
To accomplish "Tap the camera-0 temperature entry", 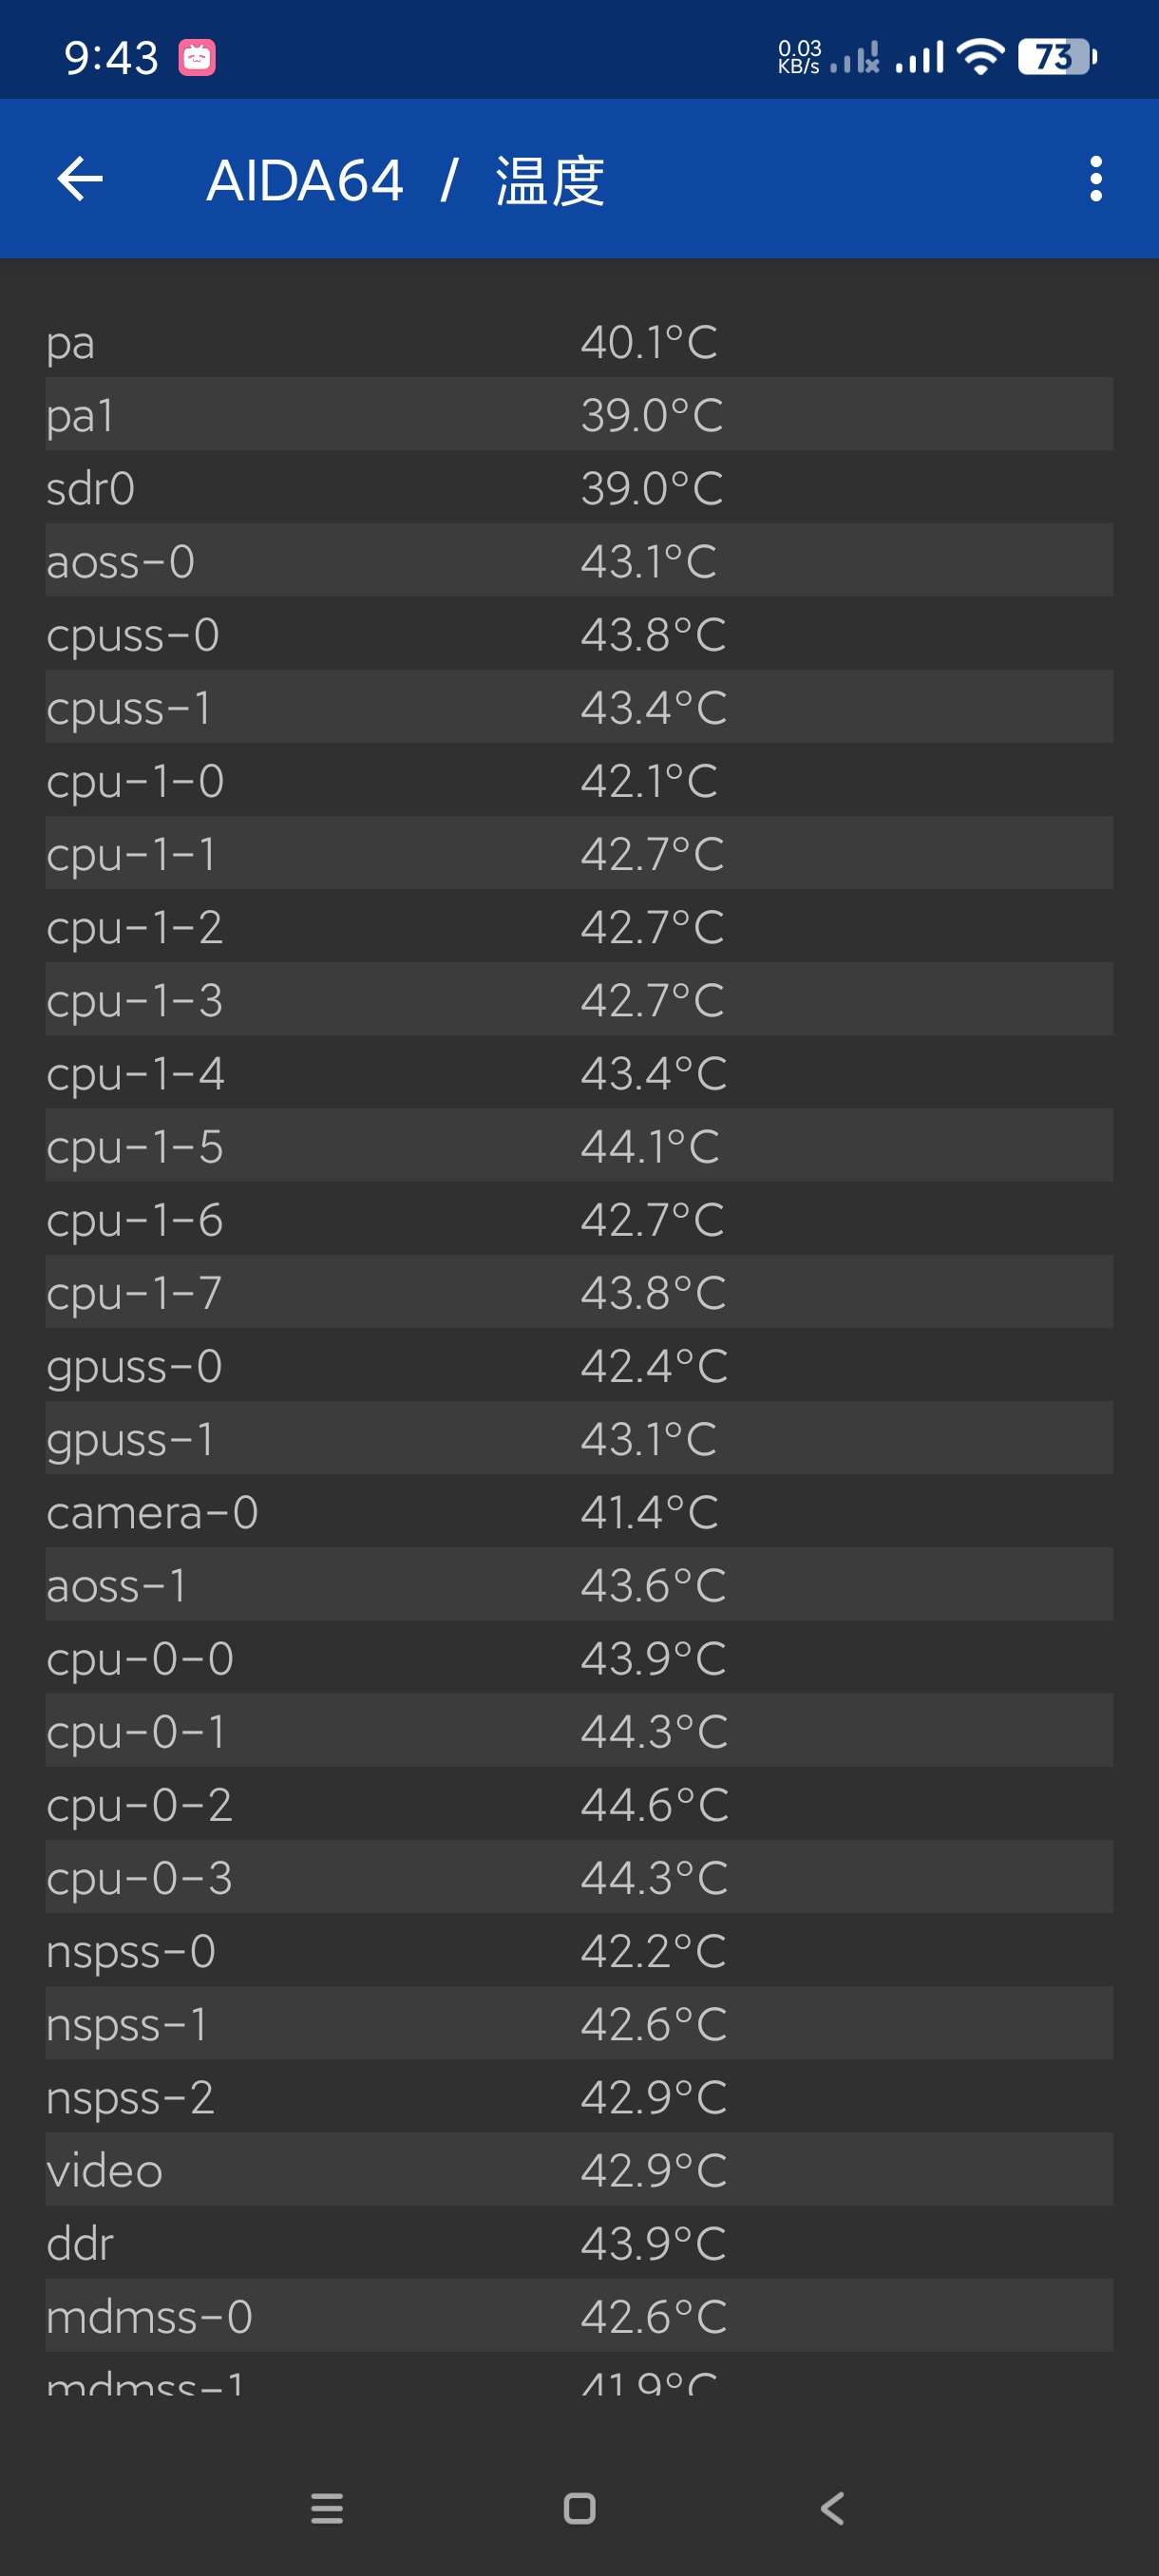I will [x=579, y=1512].
